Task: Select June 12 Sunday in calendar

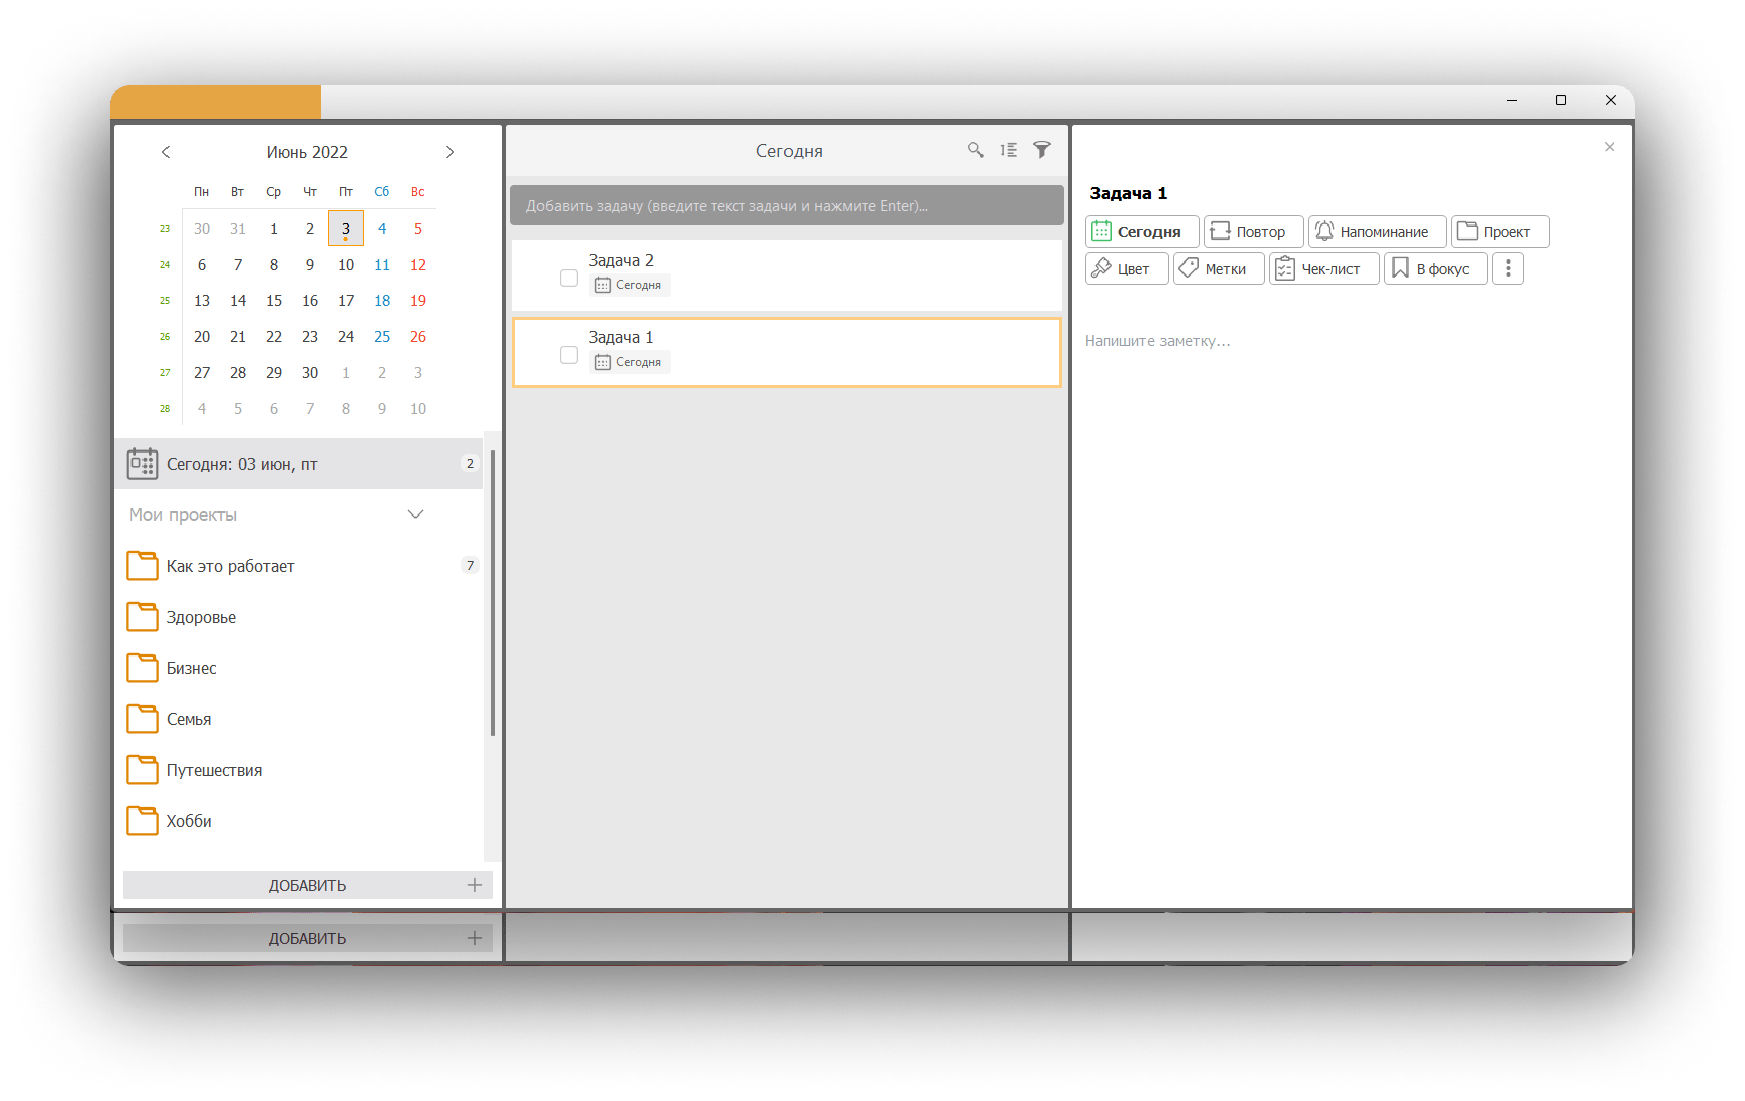Action: click(418, 265)
